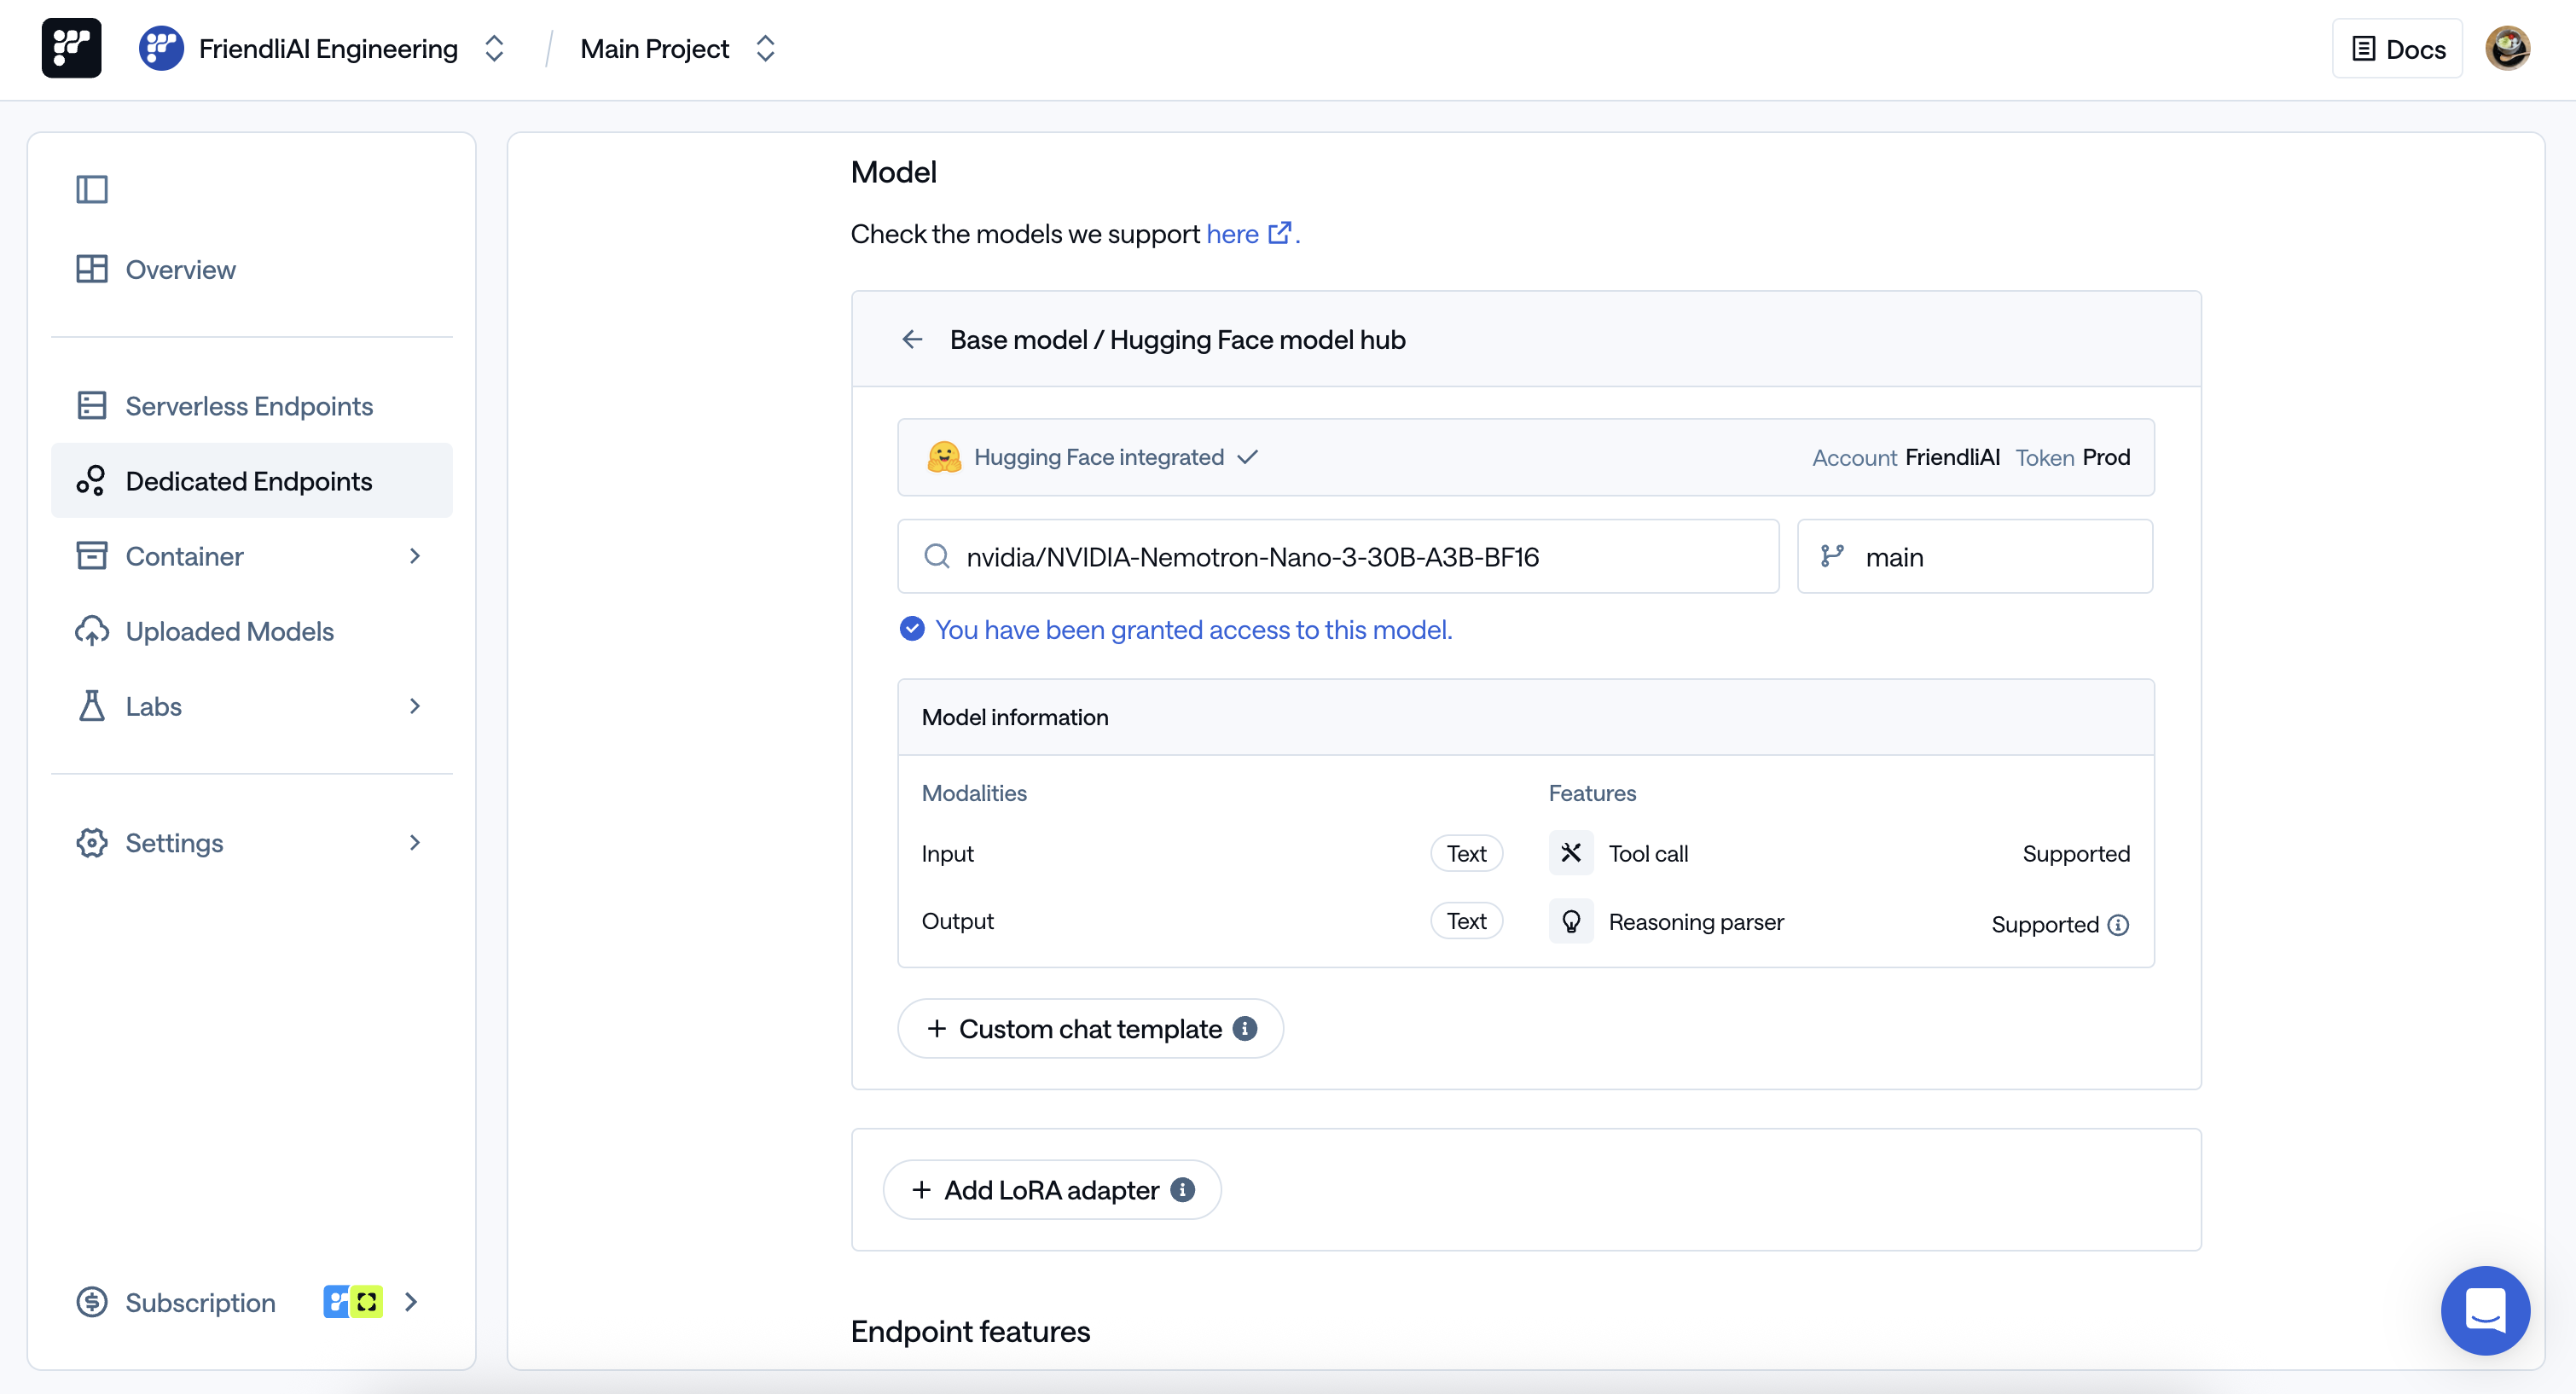Click Reasoning parser Supported info icon

tap(2118, 925)
